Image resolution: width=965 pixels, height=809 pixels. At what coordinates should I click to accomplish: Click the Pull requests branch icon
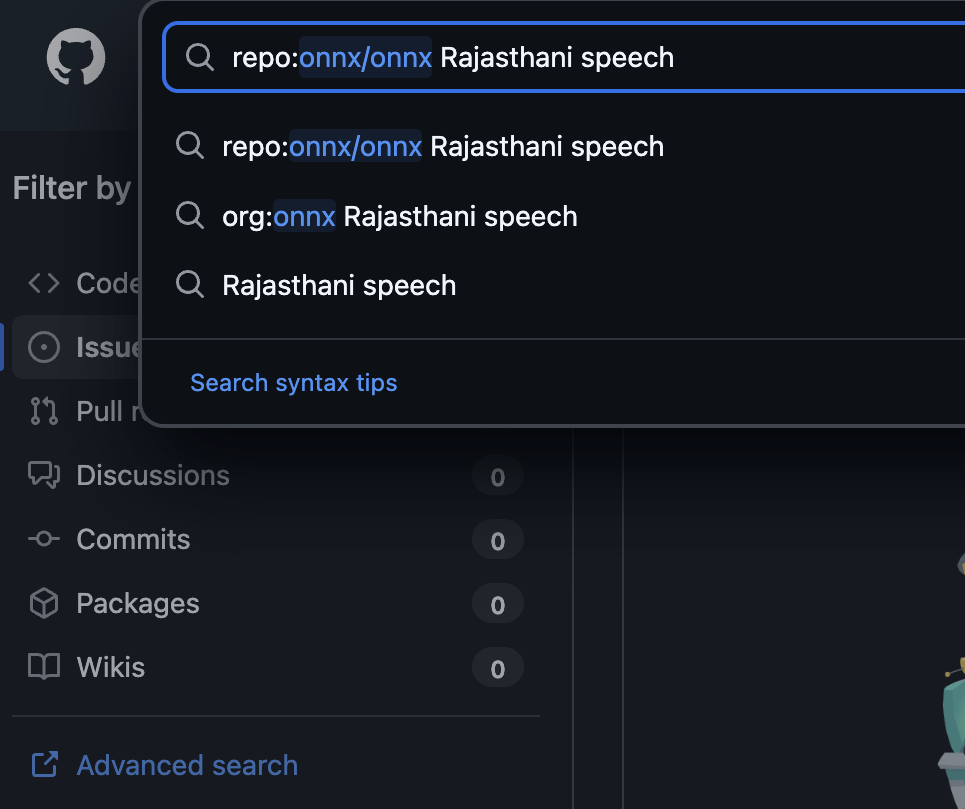click(x=44, y=411)
